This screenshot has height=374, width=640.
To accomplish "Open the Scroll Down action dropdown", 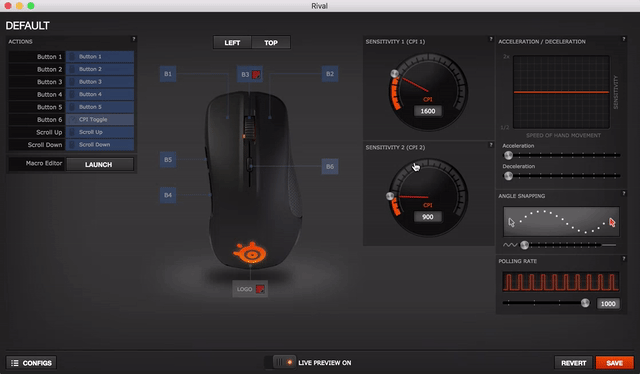I will (x=100, y=145).
